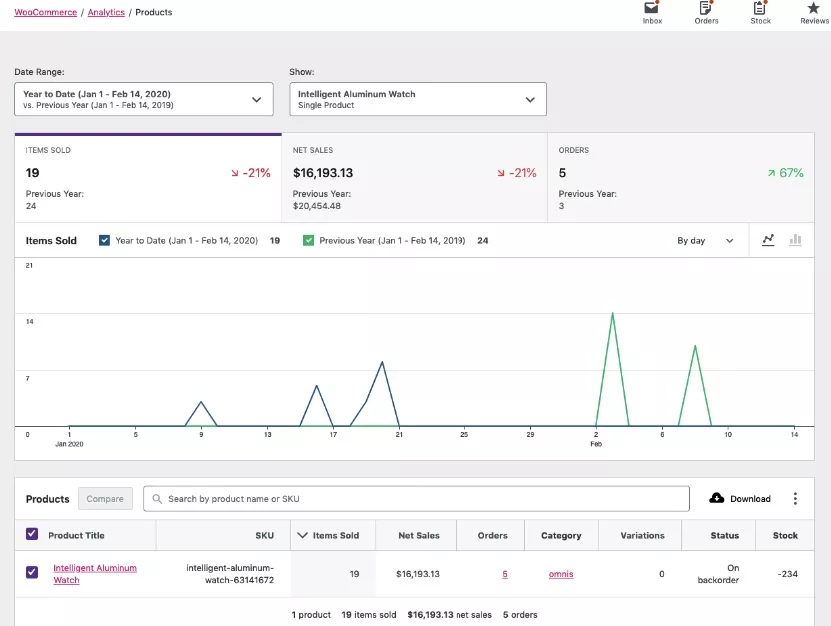Open the Inbox panel
The image size is (831, 626).
(651, 13)
